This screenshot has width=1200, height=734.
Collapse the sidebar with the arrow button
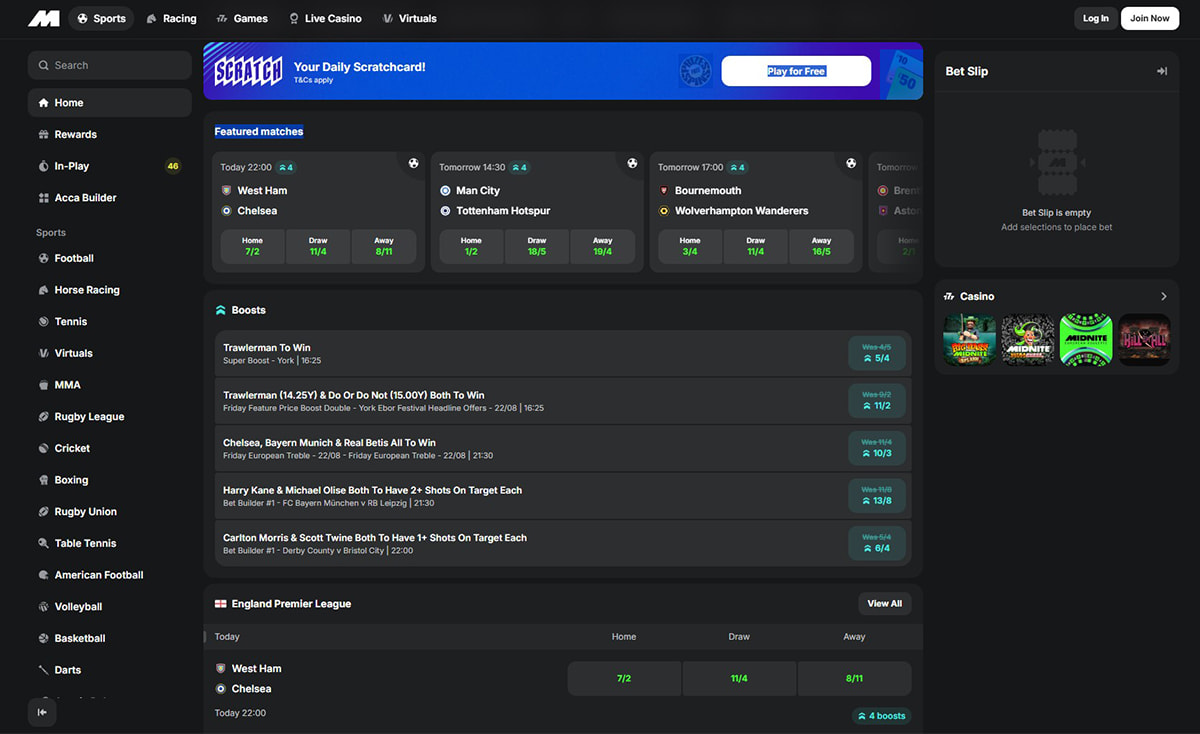[x=42, y=712]
